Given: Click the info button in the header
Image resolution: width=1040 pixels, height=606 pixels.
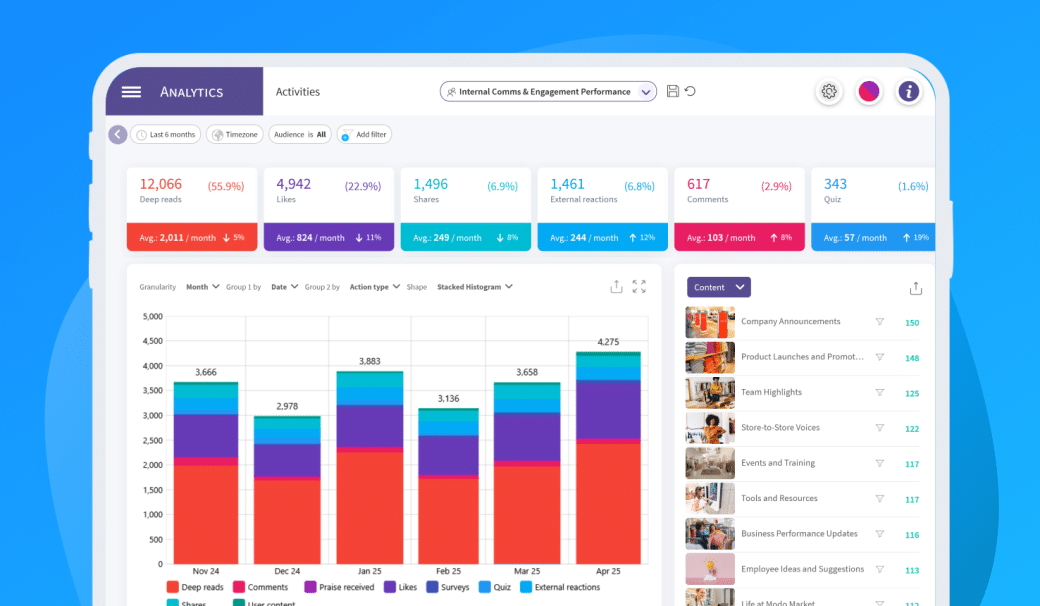Looking at the screenshot, I should (908, 92).
